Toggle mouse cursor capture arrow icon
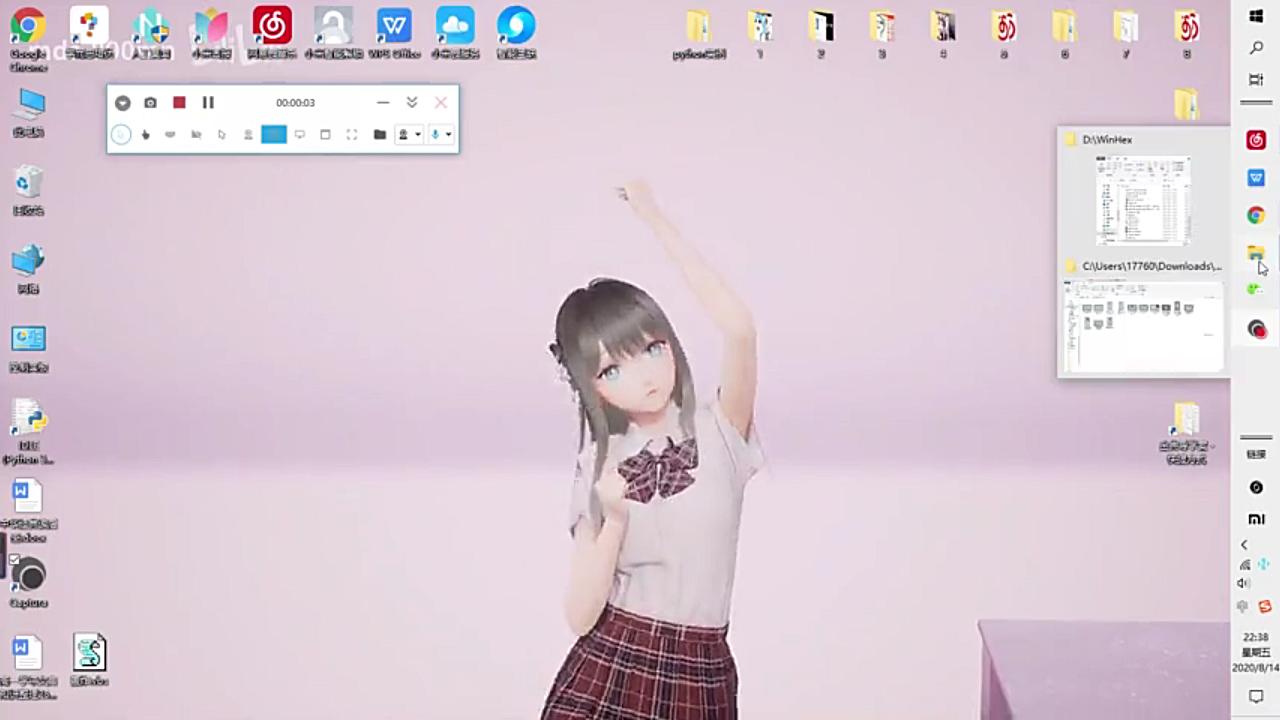This screenshot has width=1280, height=720. (x=222, y=134)
